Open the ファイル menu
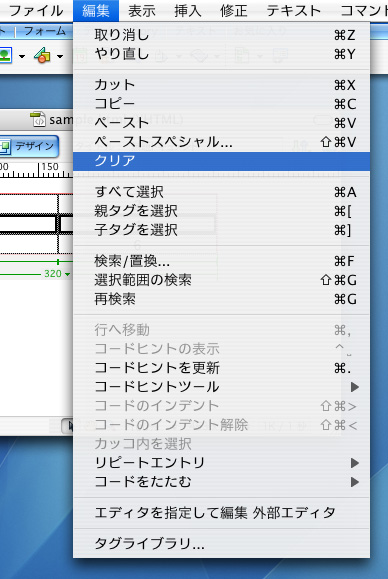Viewport: 388px width, 579px height. 36,11
